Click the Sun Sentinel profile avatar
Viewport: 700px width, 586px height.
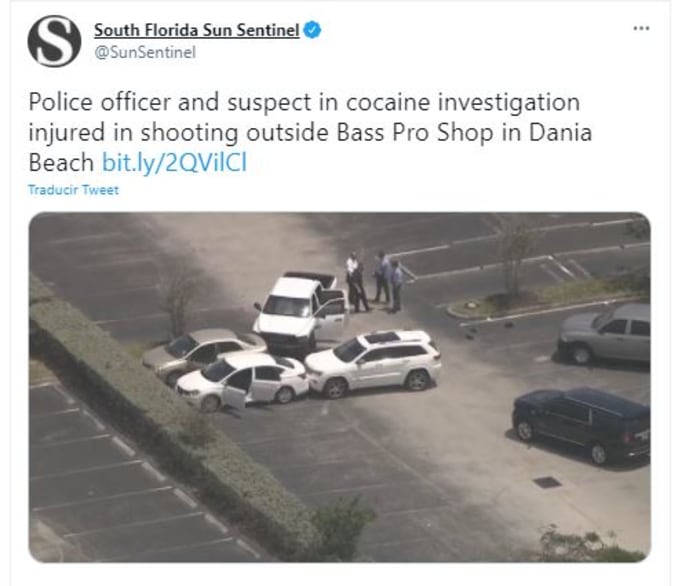pos(54,41)
